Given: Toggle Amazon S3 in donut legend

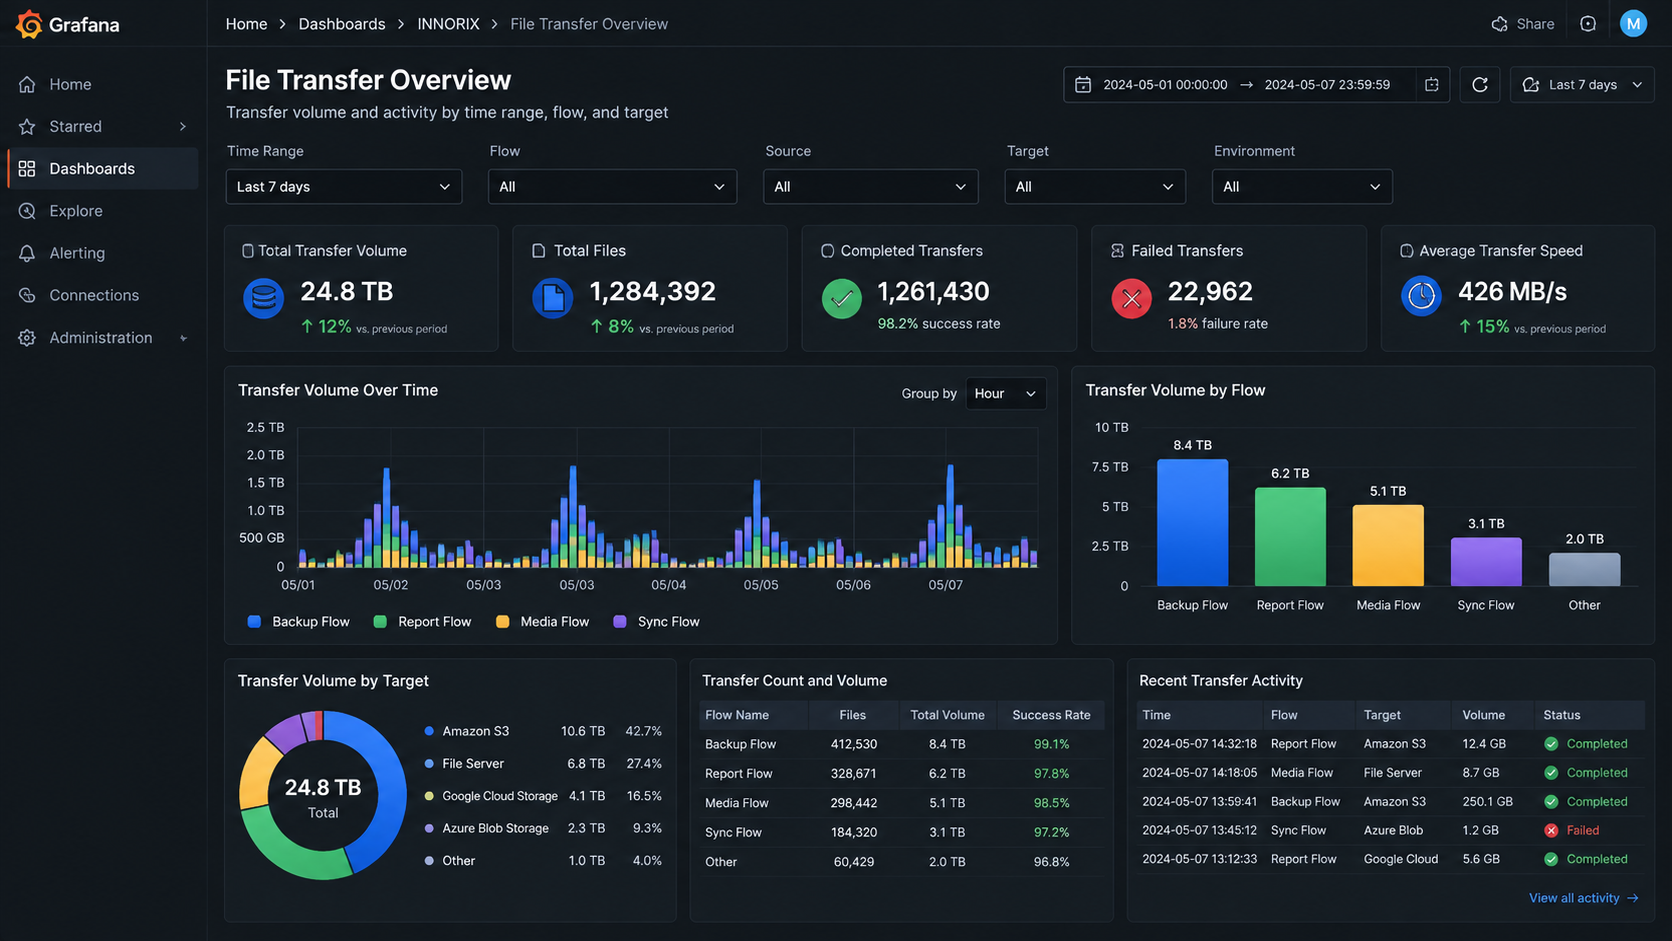Looking at the screenshot, I should (x=467, y=731).
